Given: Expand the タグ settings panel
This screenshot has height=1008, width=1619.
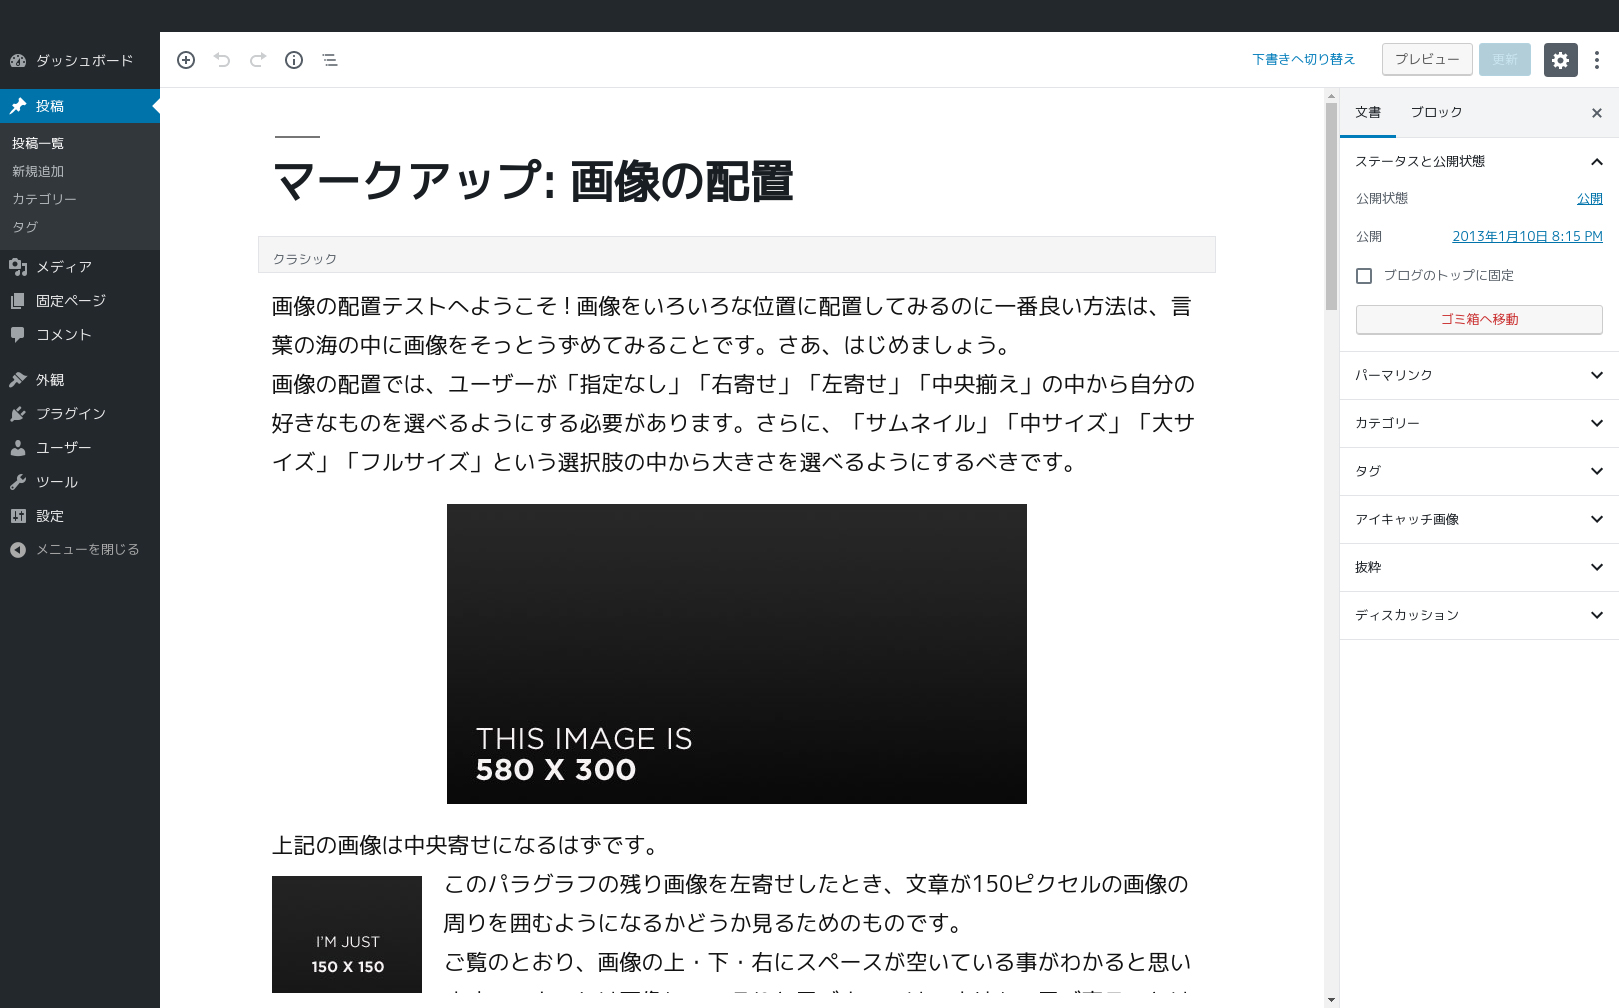Looking at the screenshot, I should pos(1479,472).
